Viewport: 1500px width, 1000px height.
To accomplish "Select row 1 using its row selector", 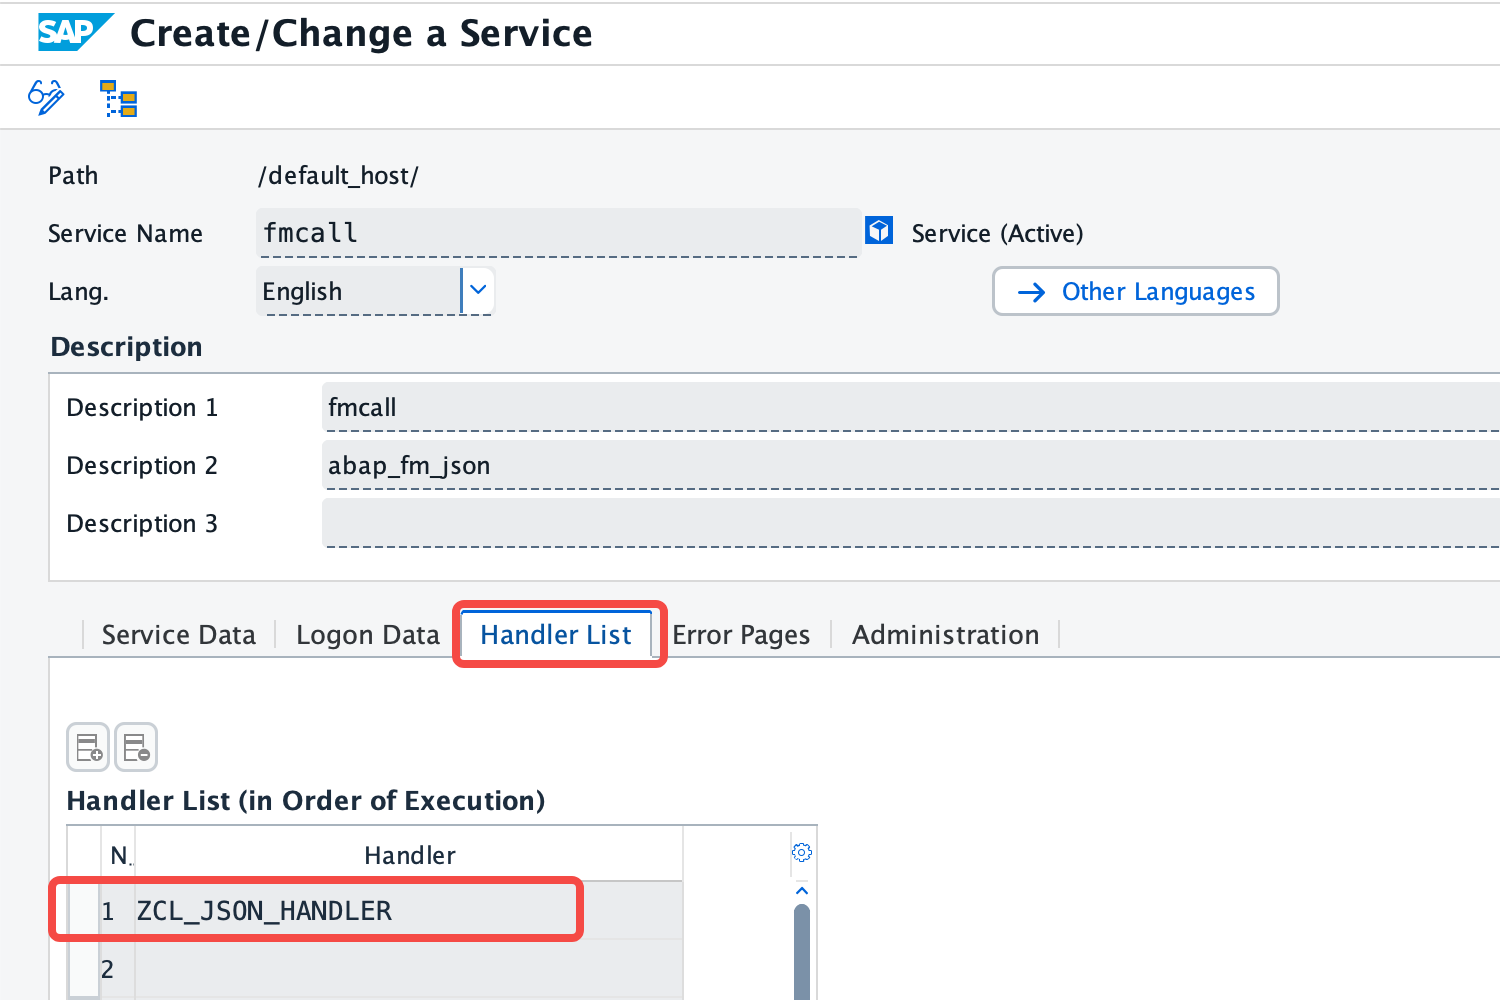I will point(83,911).
